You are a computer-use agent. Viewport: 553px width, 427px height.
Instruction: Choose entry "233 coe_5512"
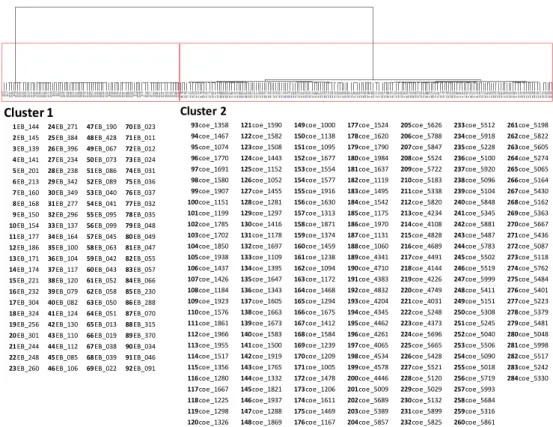[x=474, y=125]
